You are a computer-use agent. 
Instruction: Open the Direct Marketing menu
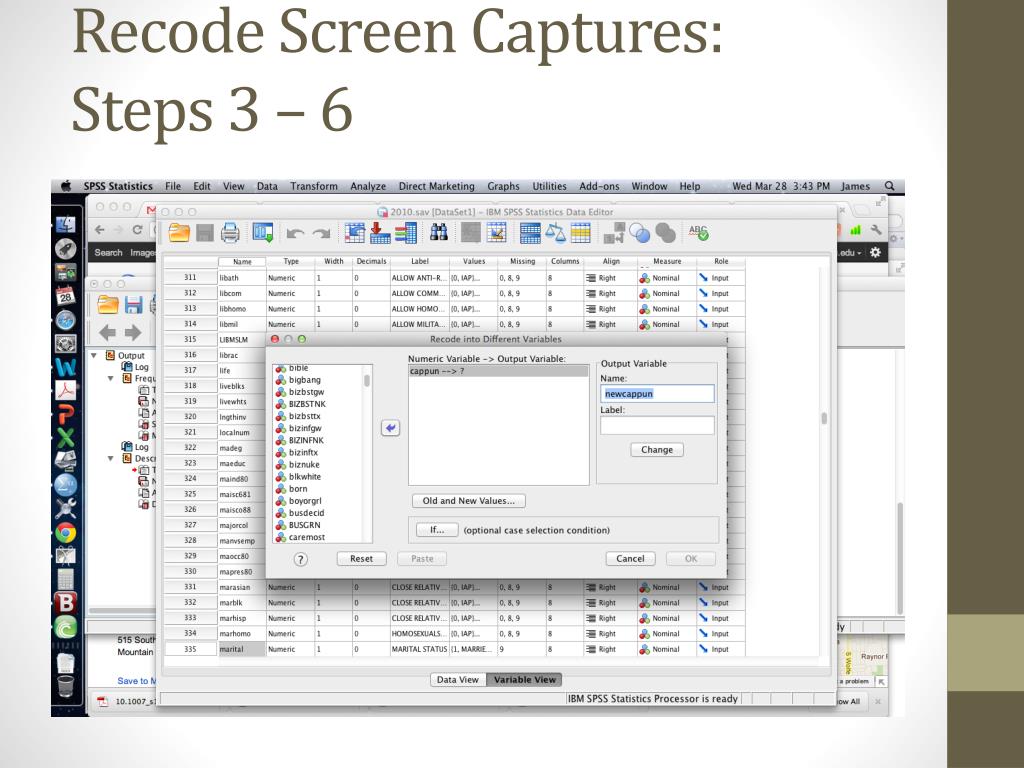(436, 186)
